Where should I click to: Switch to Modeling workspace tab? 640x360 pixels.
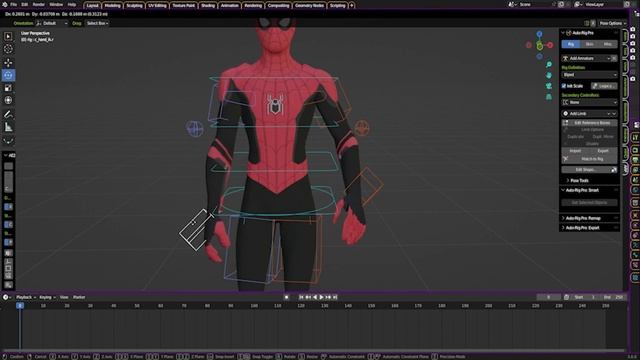tap(112, 5)
